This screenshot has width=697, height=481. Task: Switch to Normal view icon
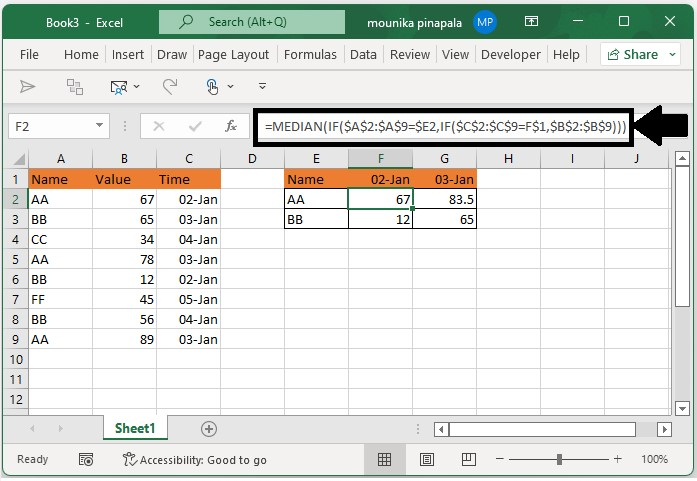tap(385, 459)
